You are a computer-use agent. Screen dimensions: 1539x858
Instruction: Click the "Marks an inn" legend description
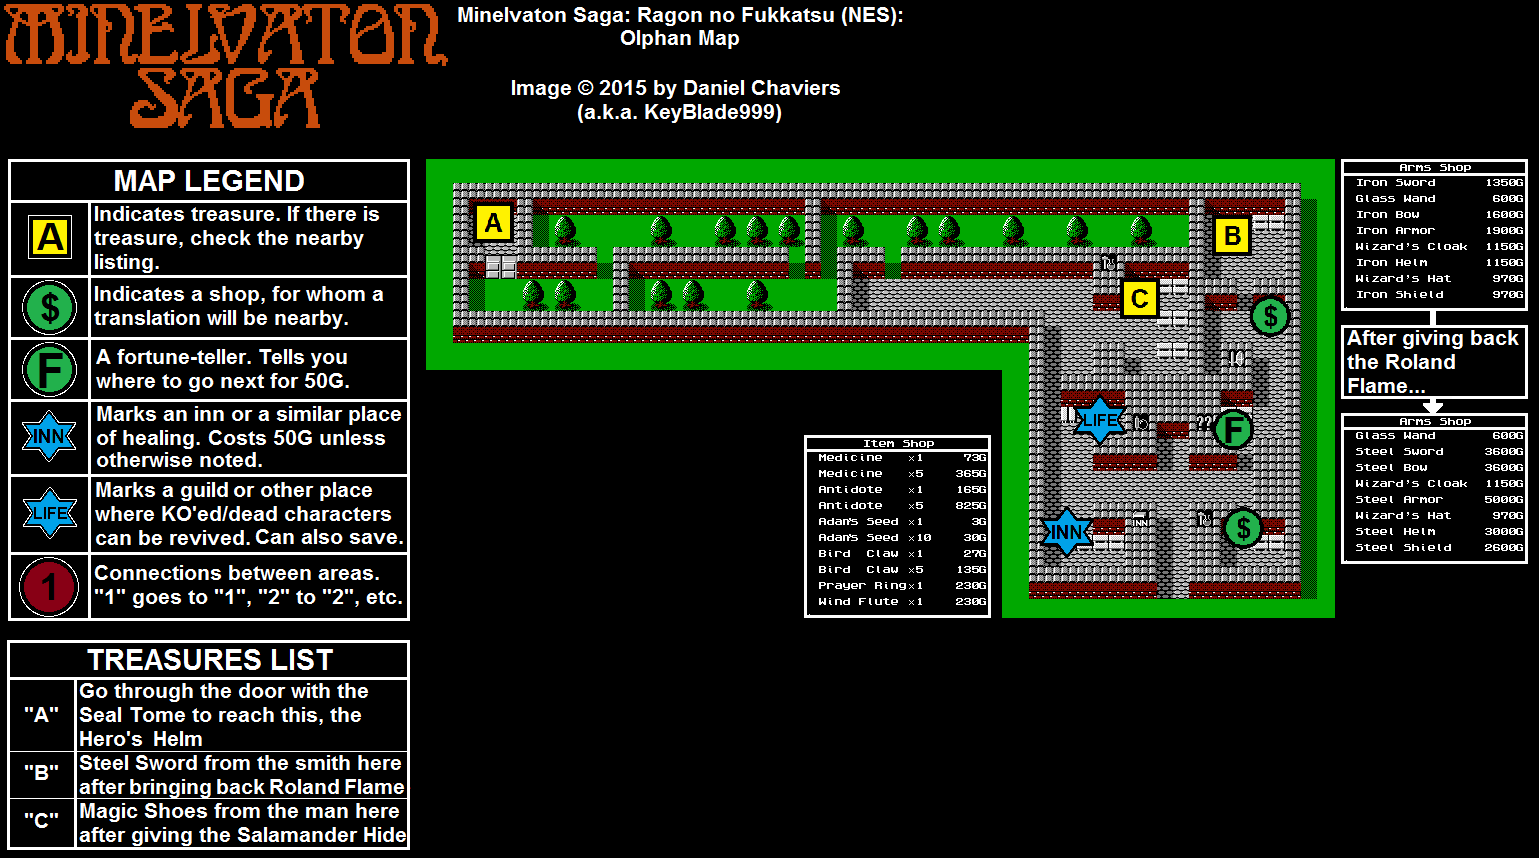coord(249,437)
